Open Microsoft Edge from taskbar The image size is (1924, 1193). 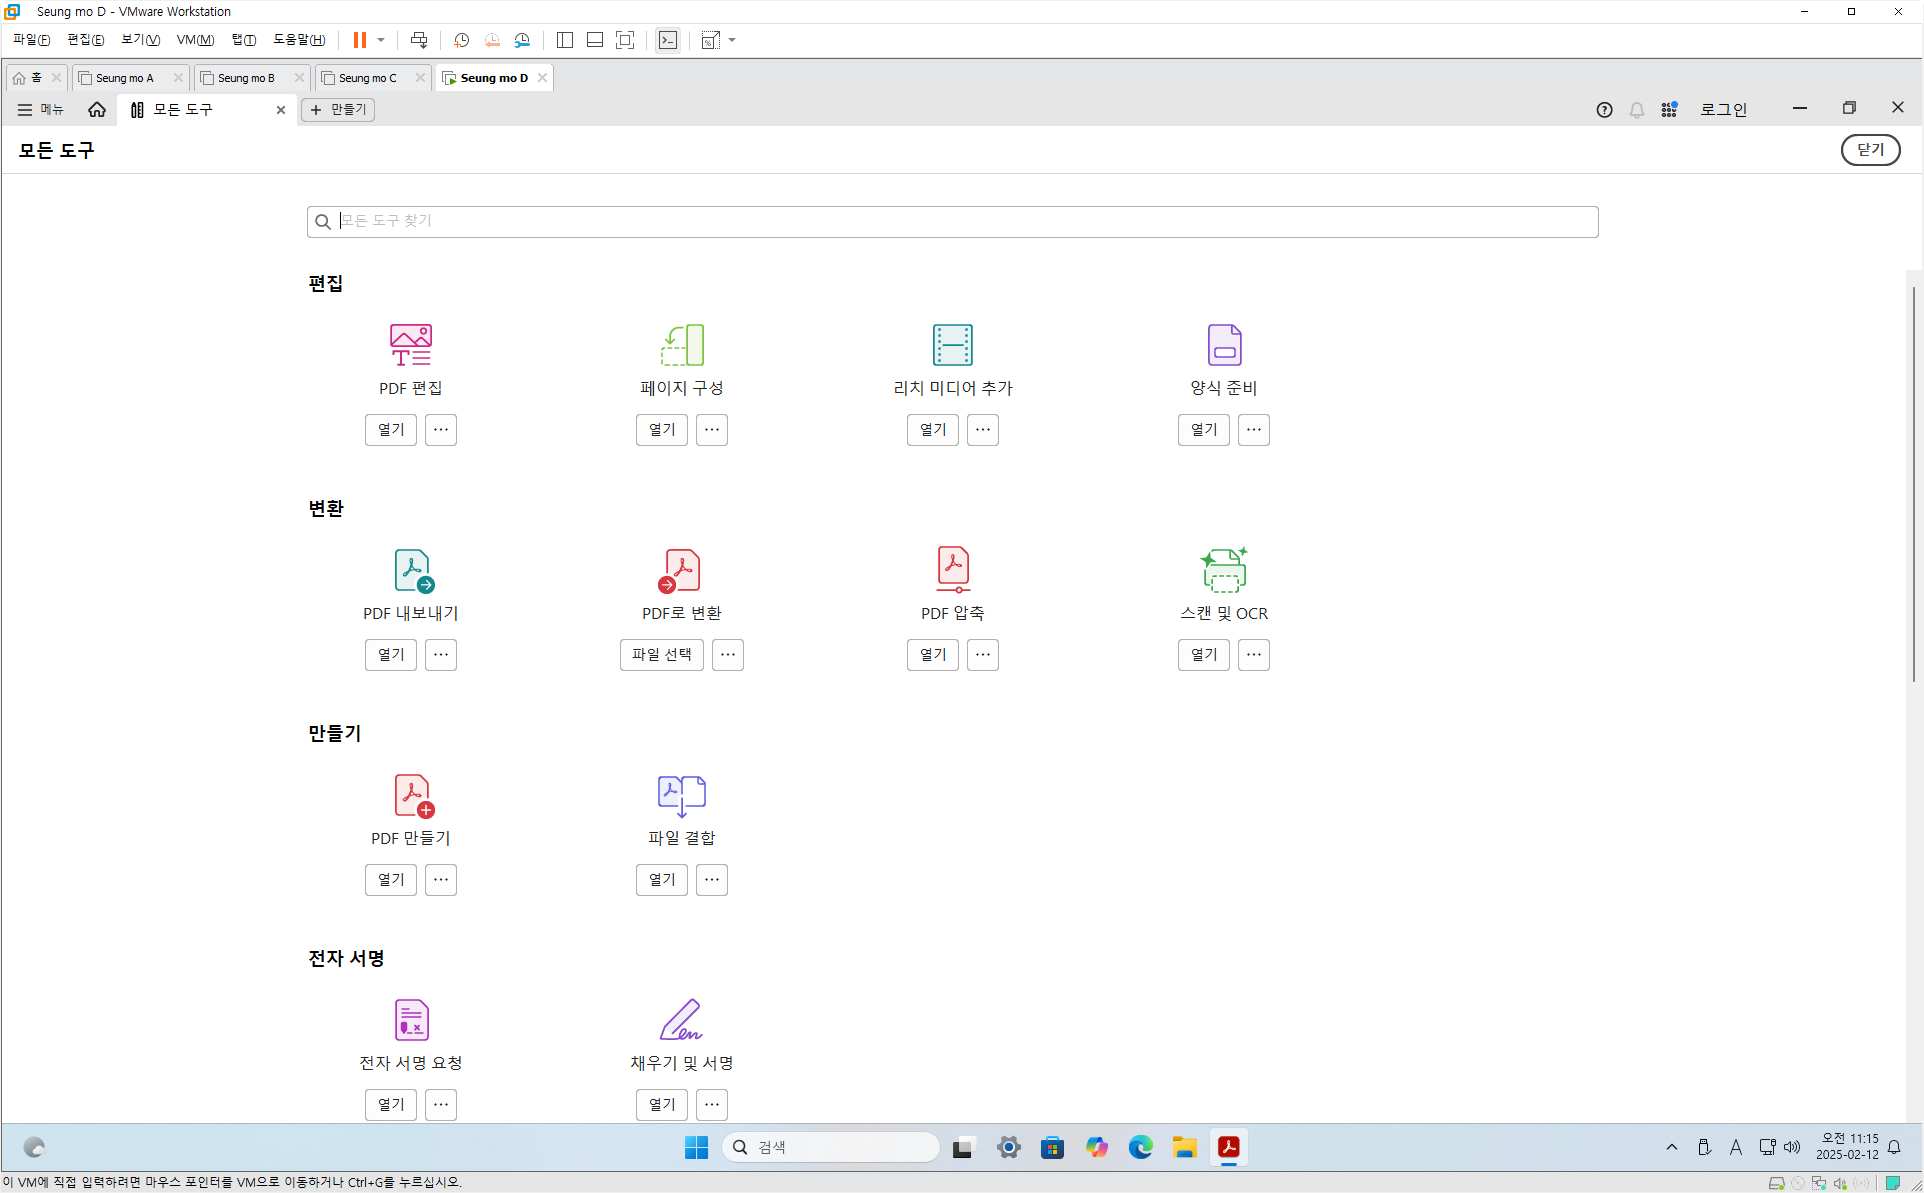1141,1147
